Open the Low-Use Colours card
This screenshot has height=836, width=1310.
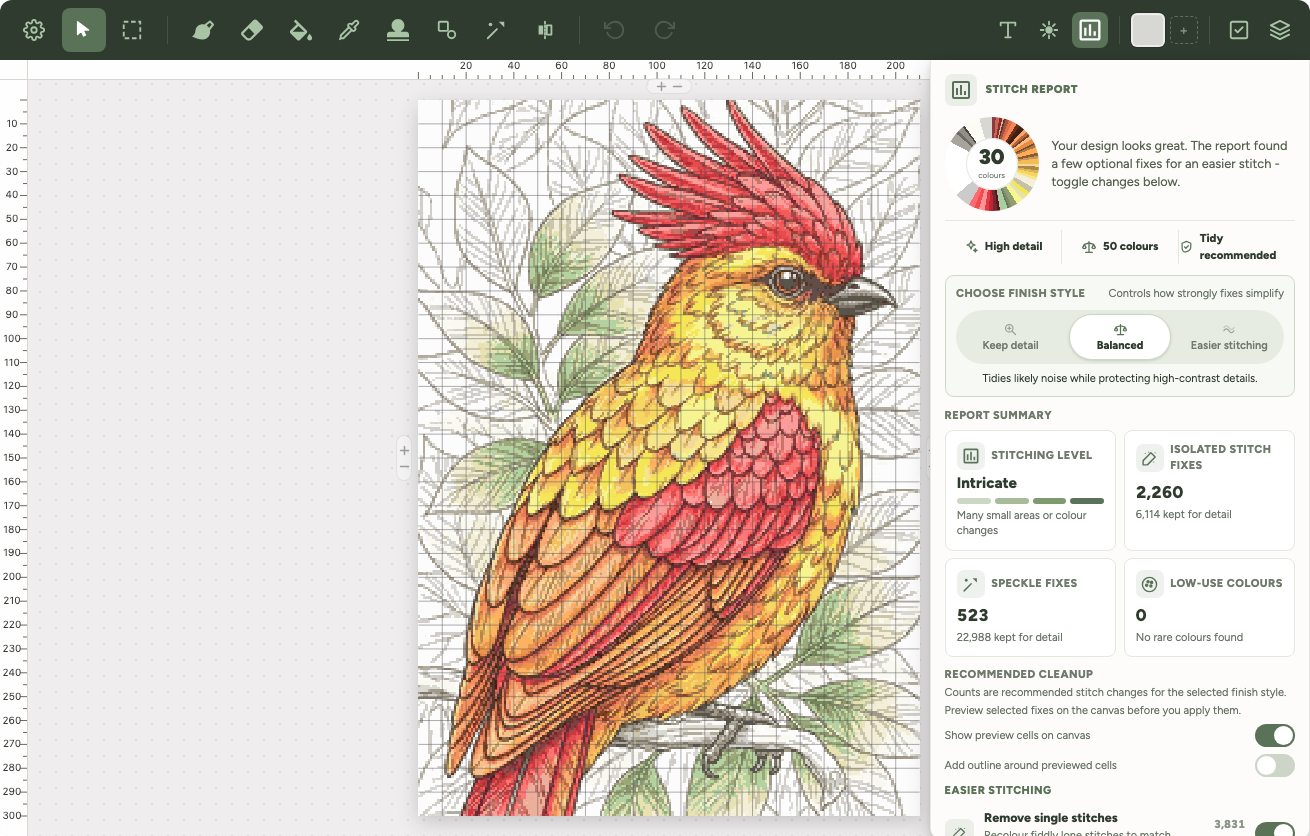[x=1209, y=608]
